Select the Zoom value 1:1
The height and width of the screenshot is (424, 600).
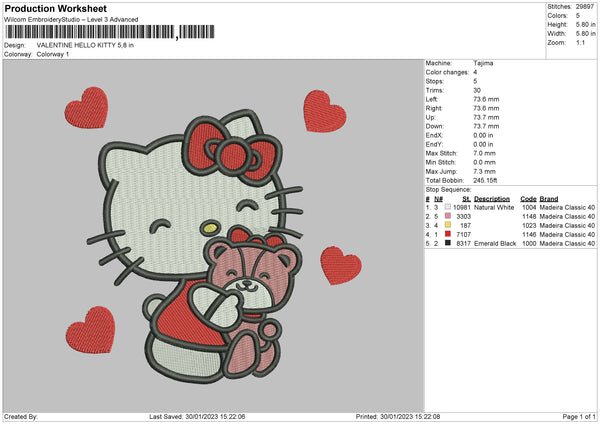point(580,42)
